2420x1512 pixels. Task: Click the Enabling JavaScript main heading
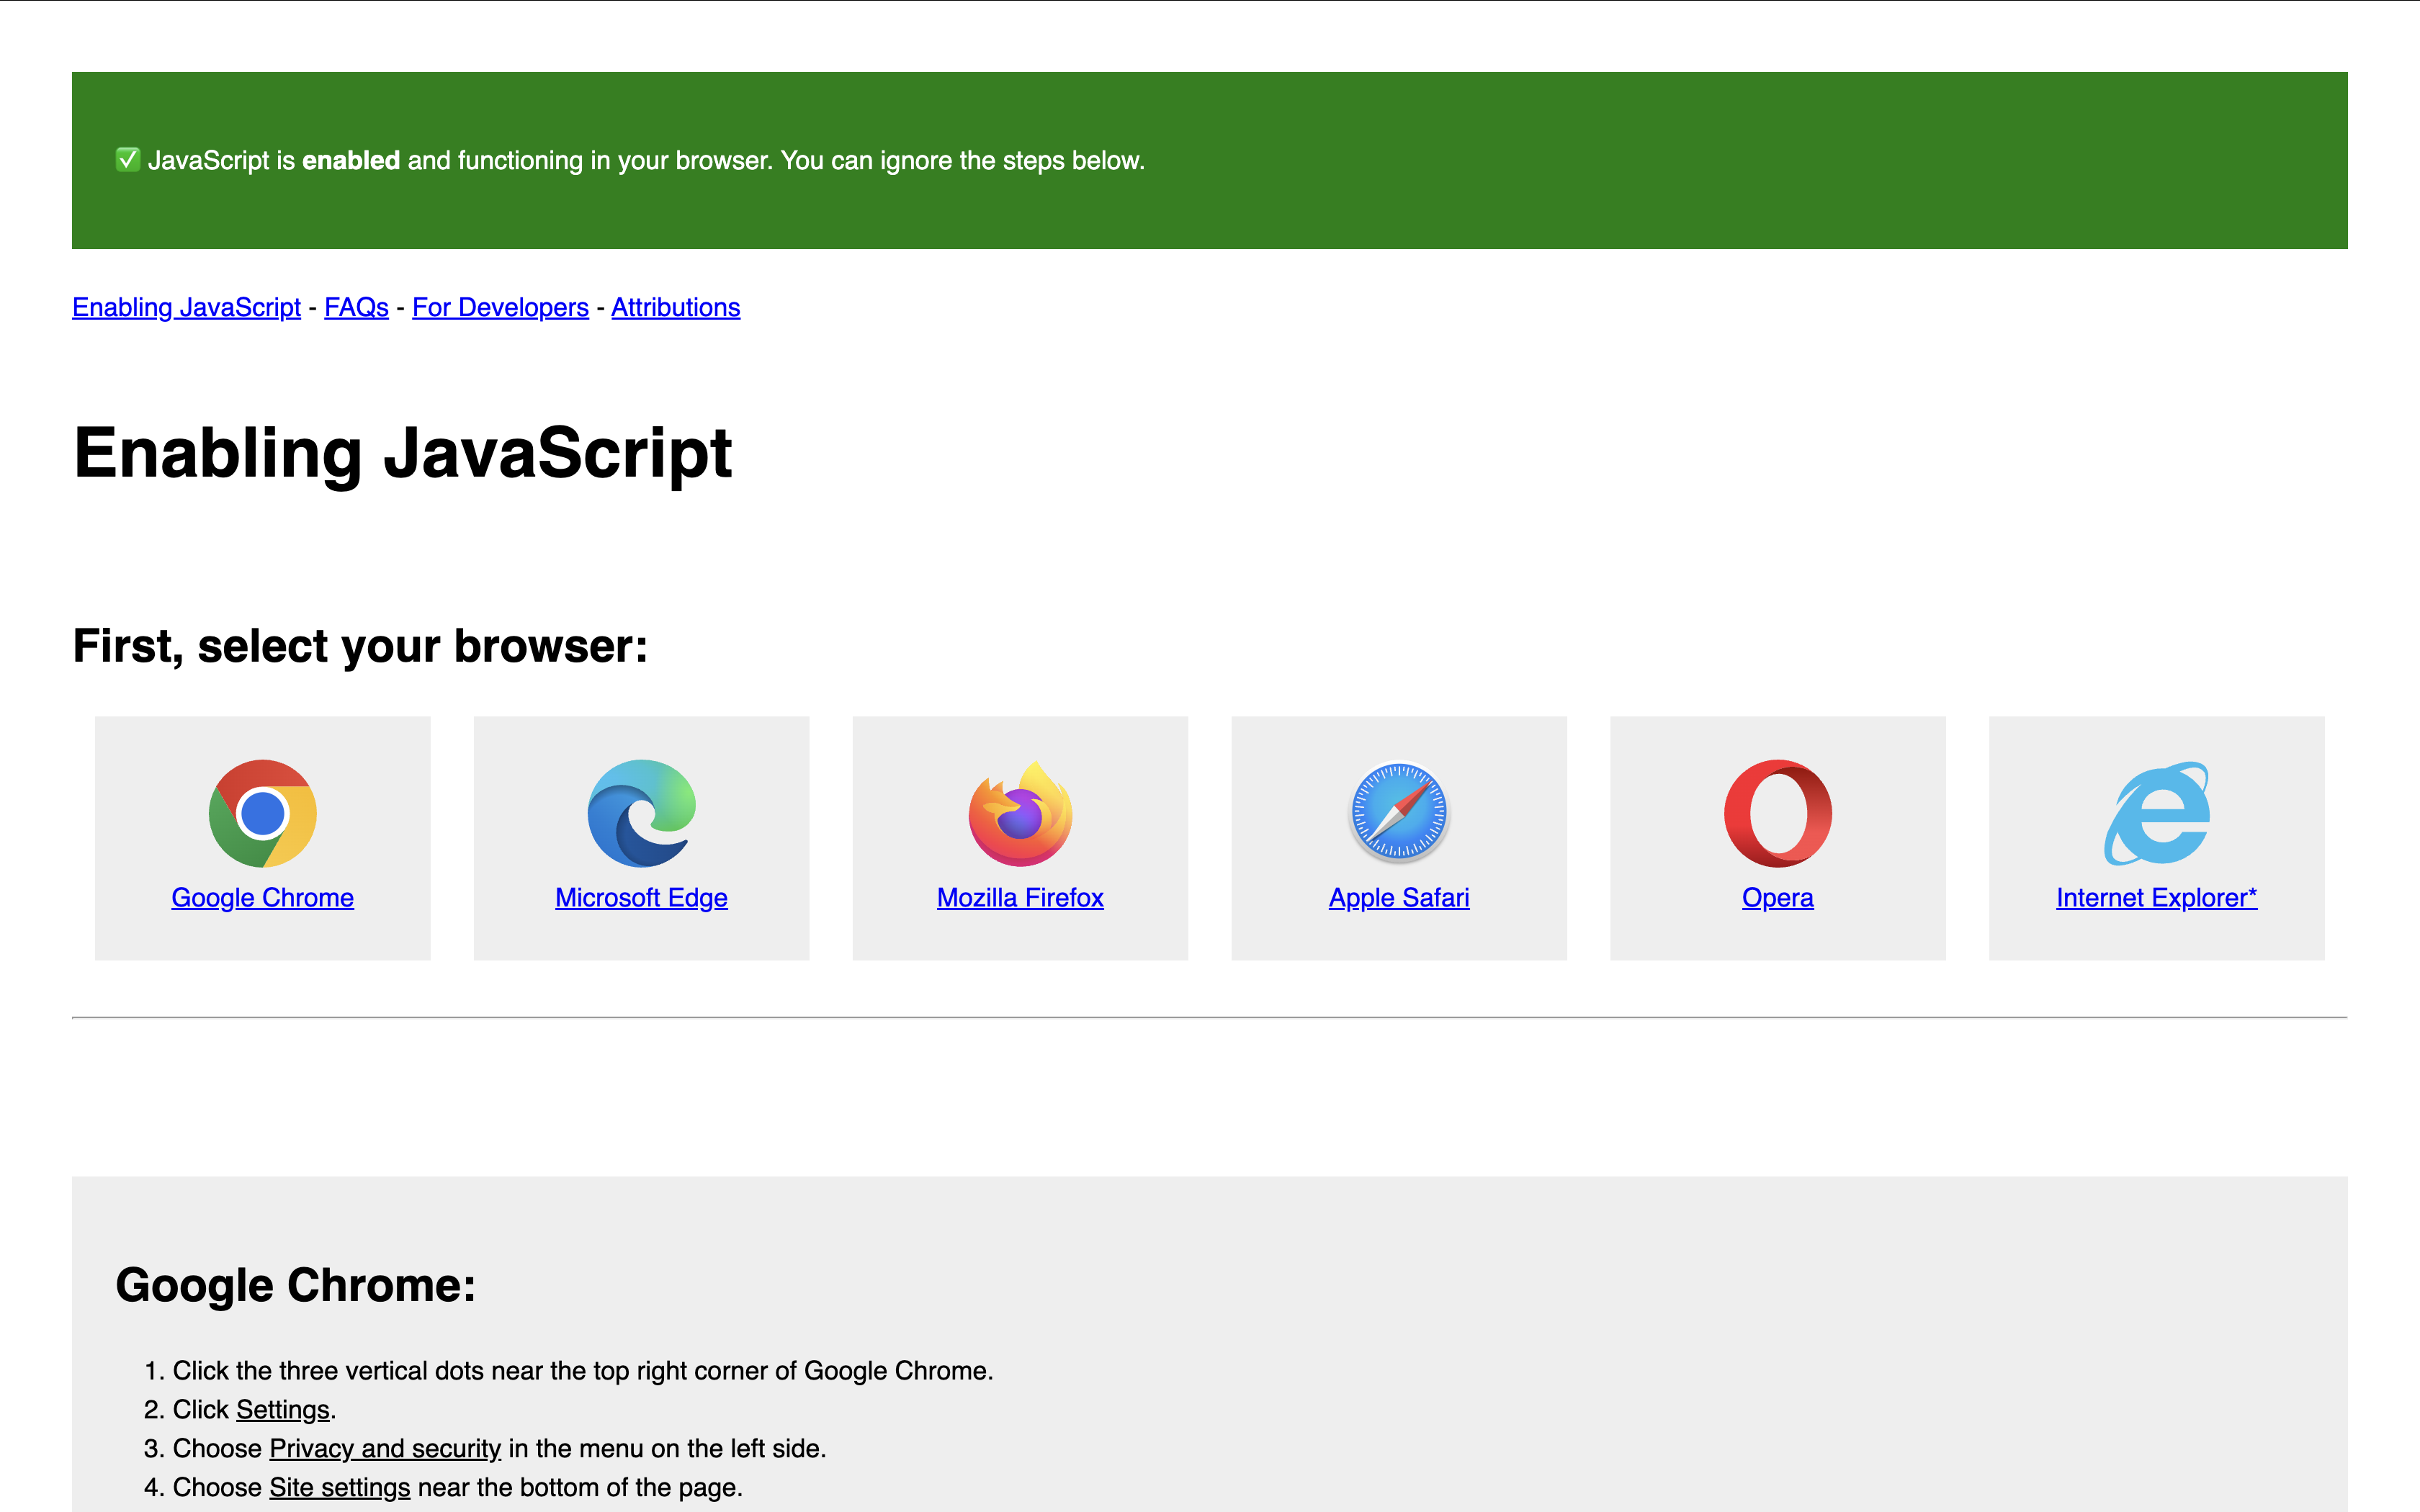click(x=403, y=453)
